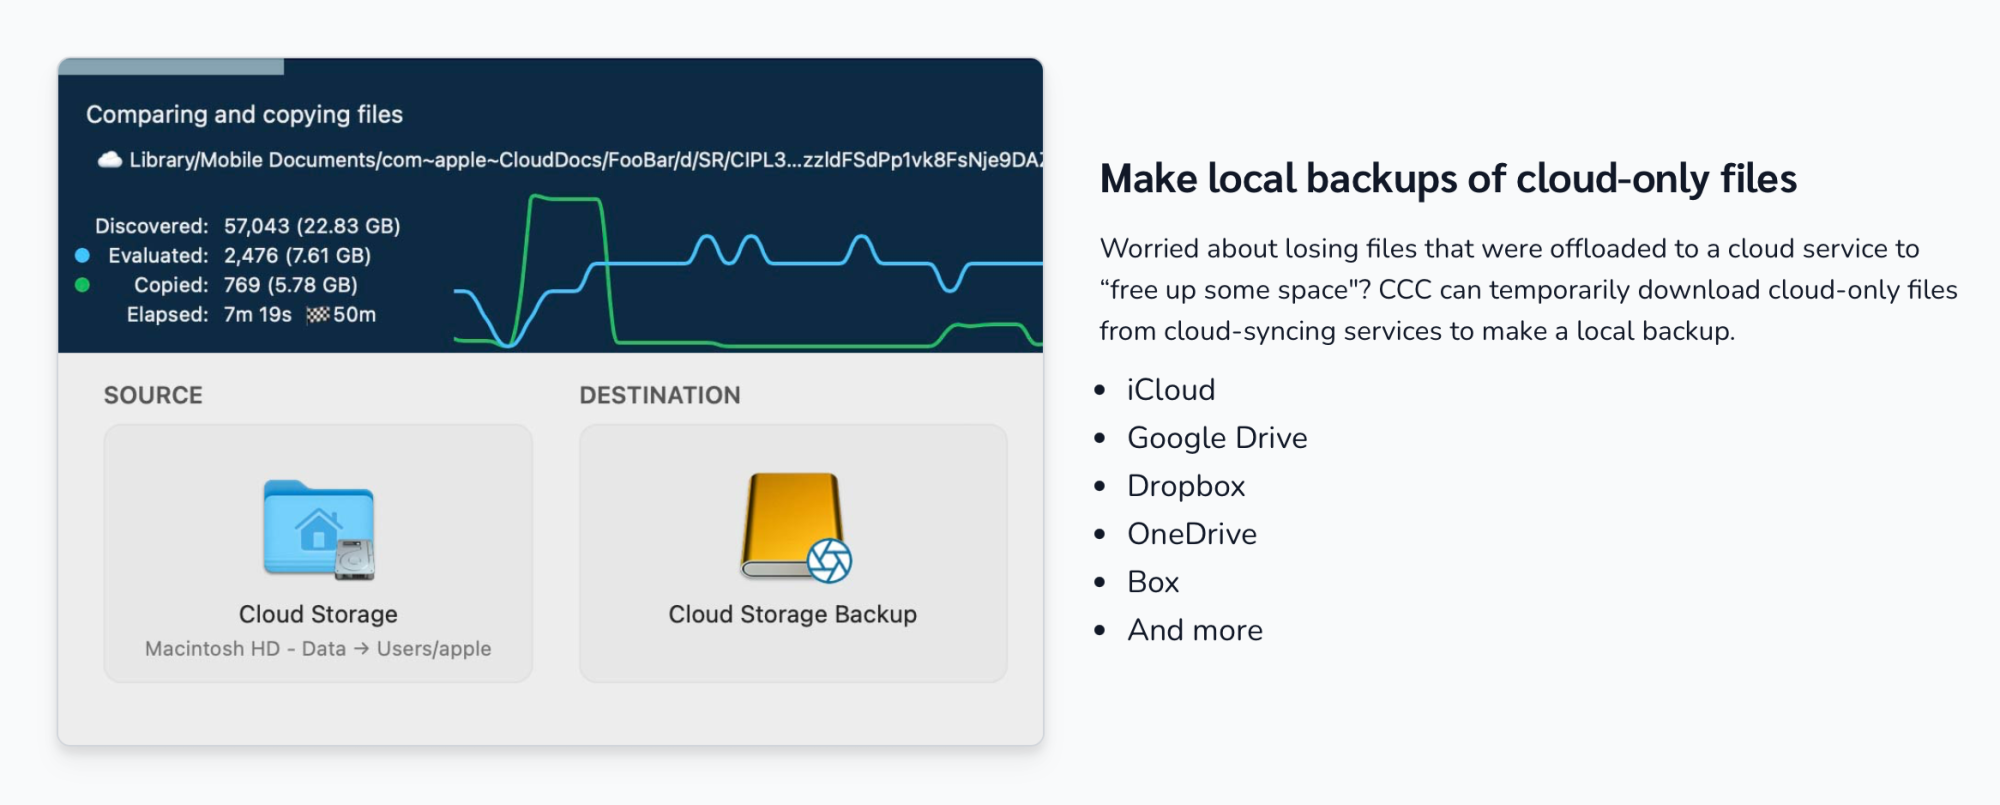2000x805 pixels.
Task: Click the 'And more' list item
Action: coord(1195,630)
